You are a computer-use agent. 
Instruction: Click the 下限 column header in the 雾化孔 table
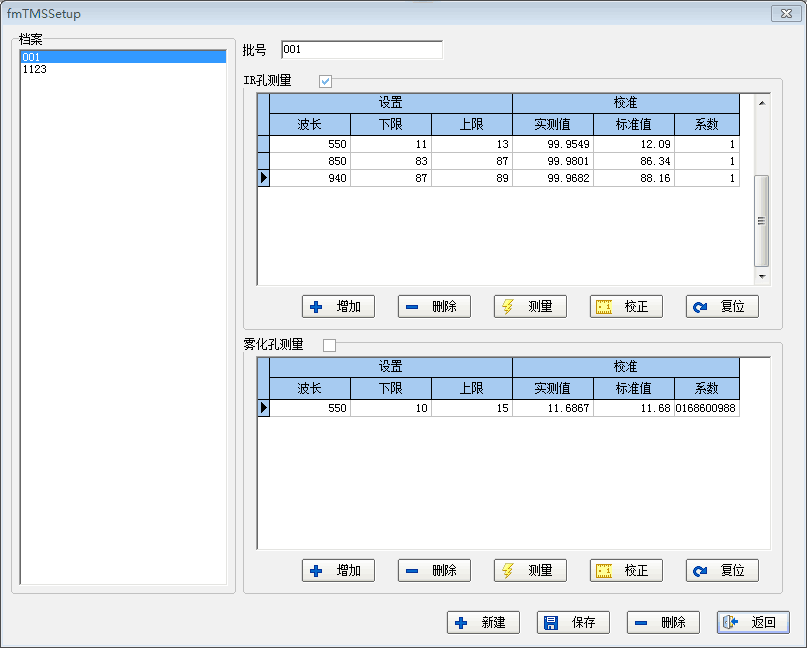(391, 389)
